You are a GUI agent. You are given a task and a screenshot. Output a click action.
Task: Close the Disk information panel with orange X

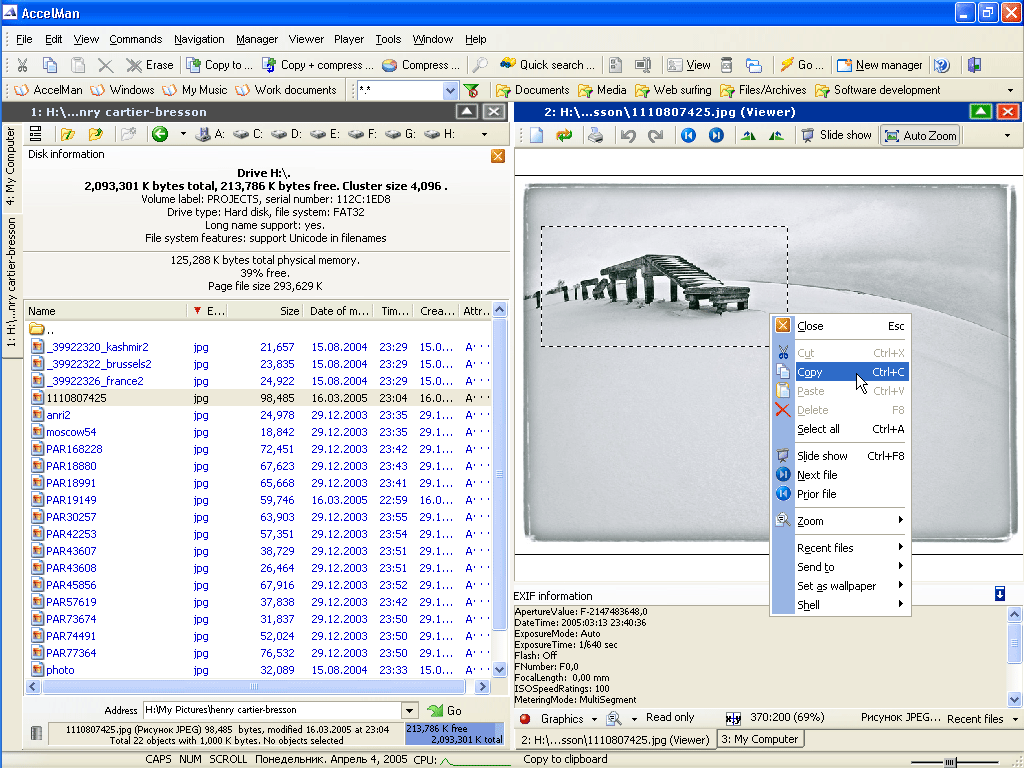click(498, 156)
